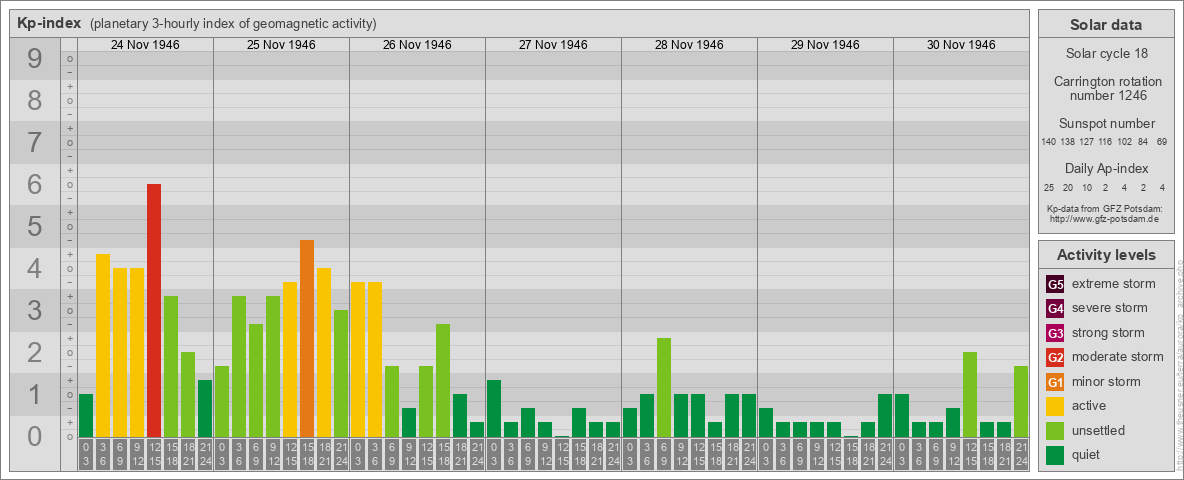Click sunspot value 138
1184x480 pixels.
(1068, 142)
